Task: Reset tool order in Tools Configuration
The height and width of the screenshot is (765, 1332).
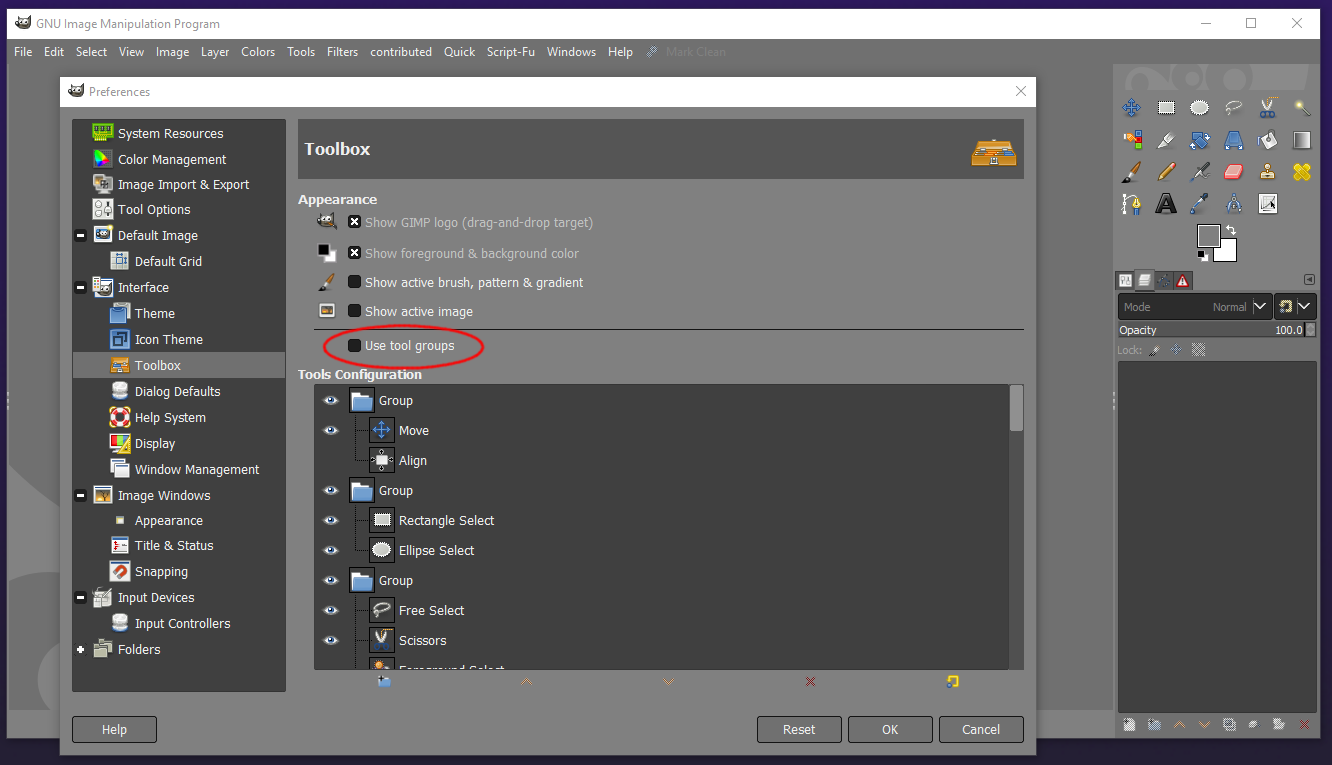Action: tap(952, 681)
